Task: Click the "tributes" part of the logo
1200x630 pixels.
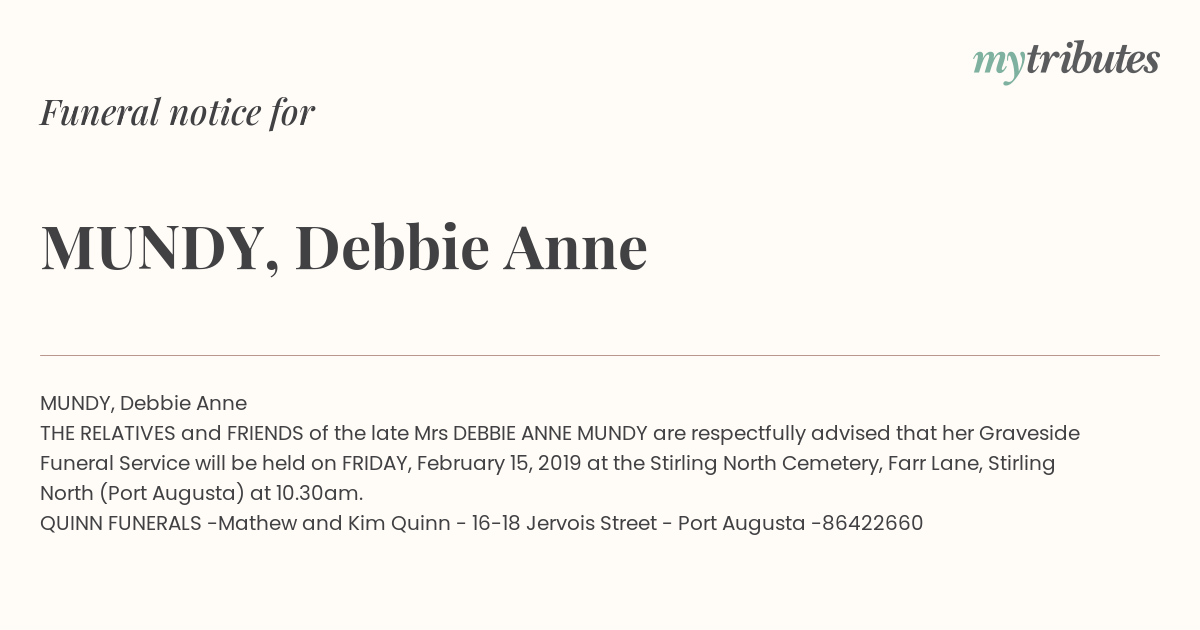Action: click(x=1092, y=60)
